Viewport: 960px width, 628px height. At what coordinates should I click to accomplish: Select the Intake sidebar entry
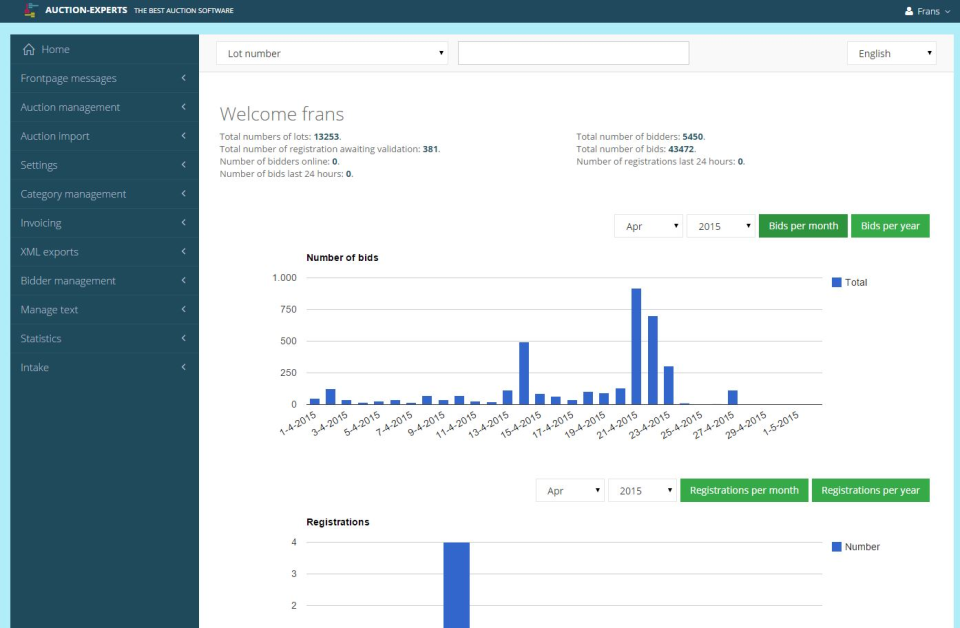(34, 367)
